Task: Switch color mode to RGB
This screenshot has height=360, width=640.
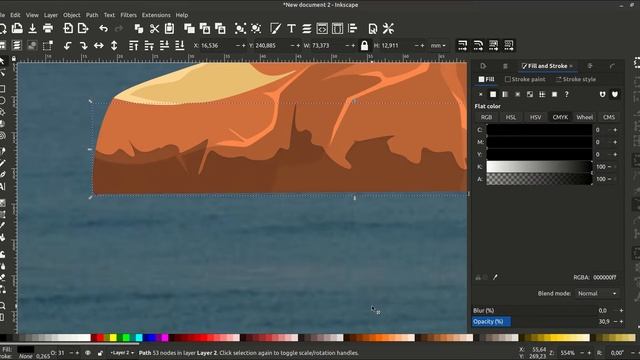Action: click(487, 117)
